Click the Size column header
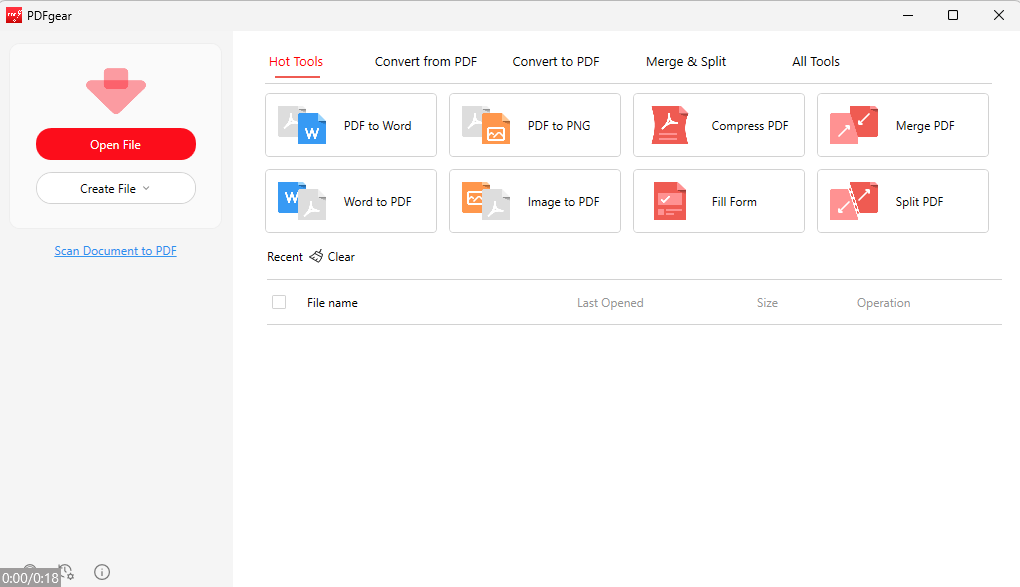Image resolution: width=1020 pixels, height=587 pixels. click(767, 303)
